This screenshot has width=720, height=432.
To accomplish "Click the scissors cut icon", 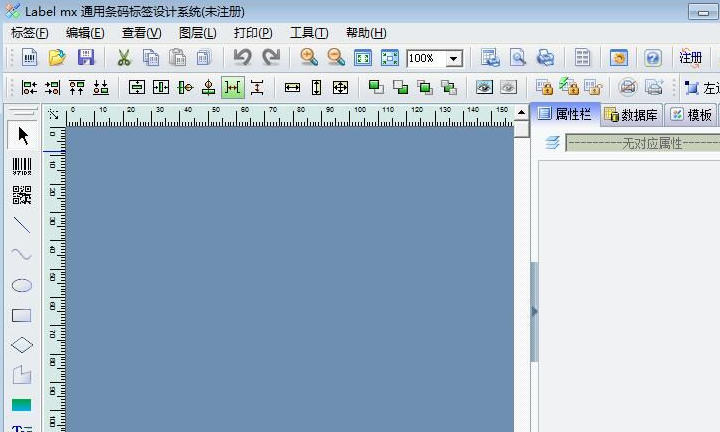I will point(124,58).
